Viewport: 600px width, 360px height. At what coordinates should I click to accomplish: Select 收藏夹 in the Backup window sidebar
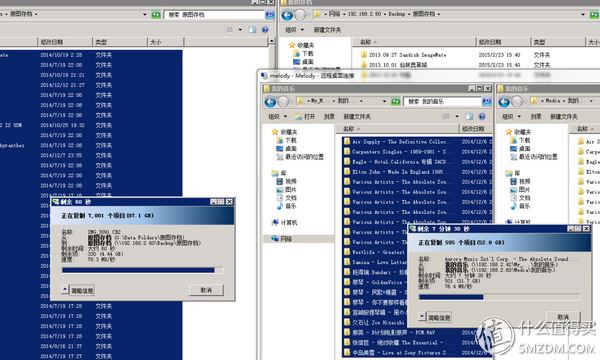pos(302,45)
